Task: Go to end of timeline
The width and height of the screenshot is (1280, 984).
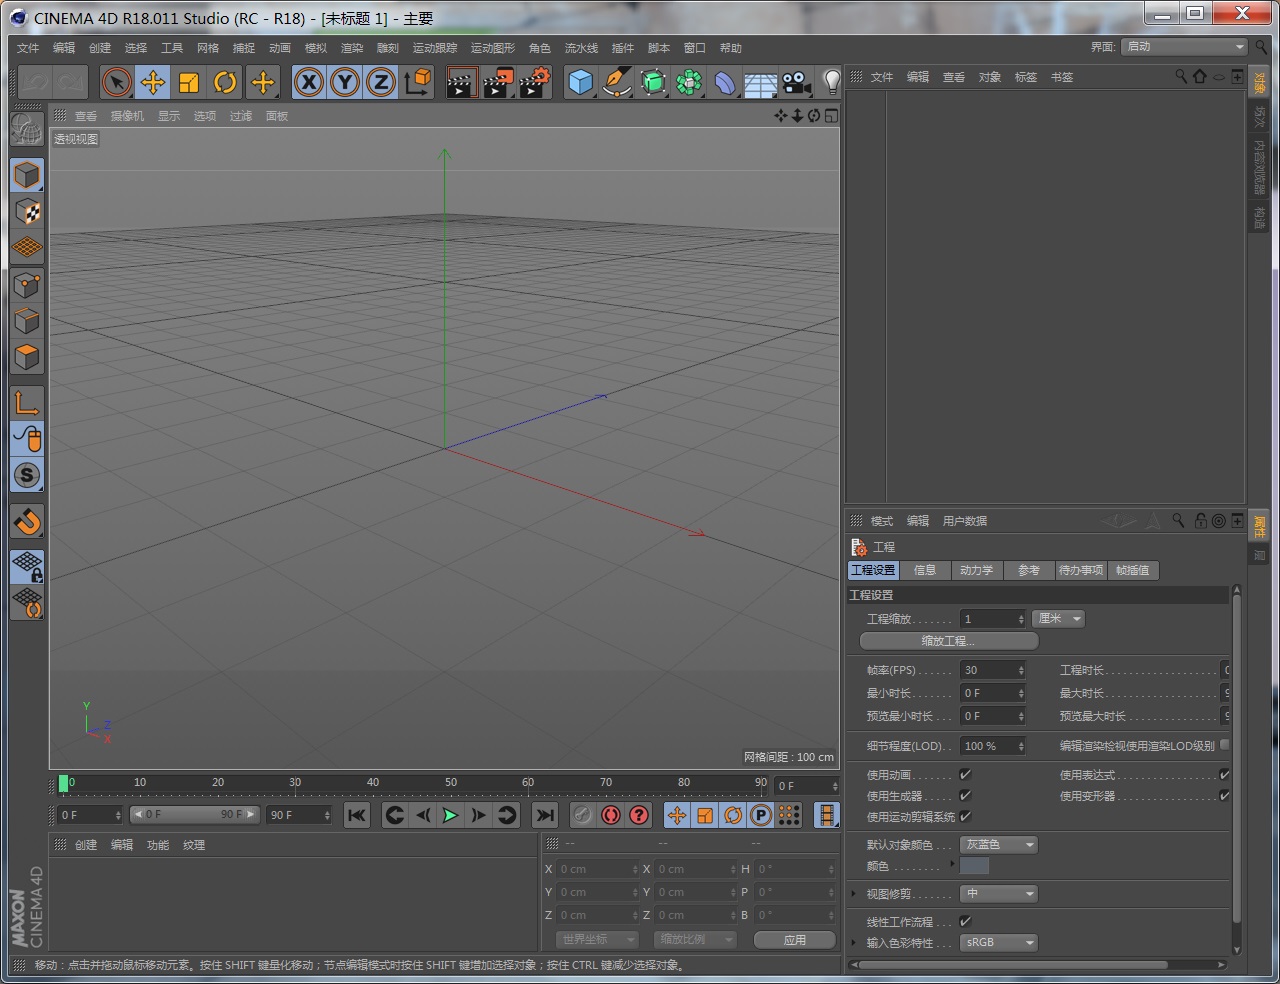Action: [x=545, y=815]
